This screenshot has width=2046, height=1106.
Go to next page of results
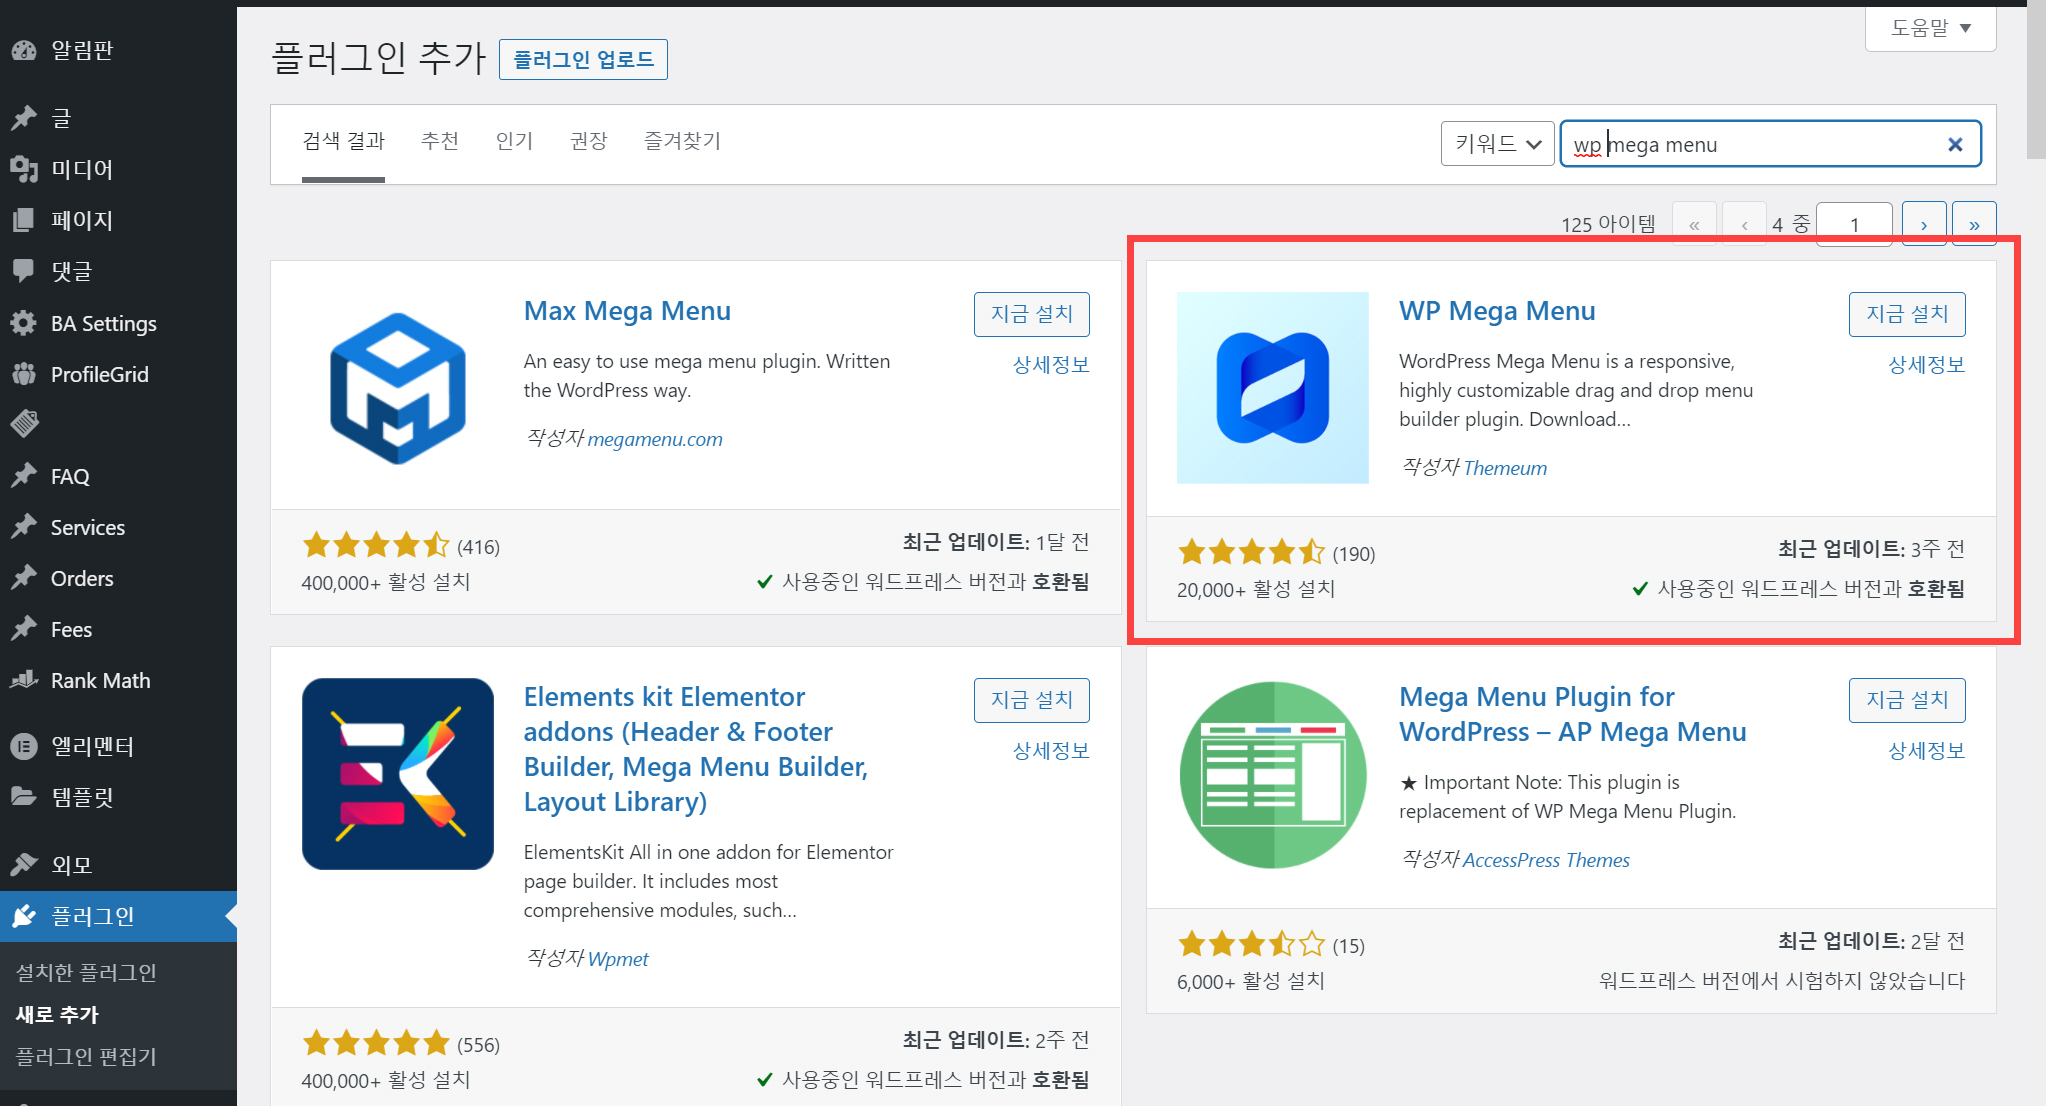(x=1923, y=225)
